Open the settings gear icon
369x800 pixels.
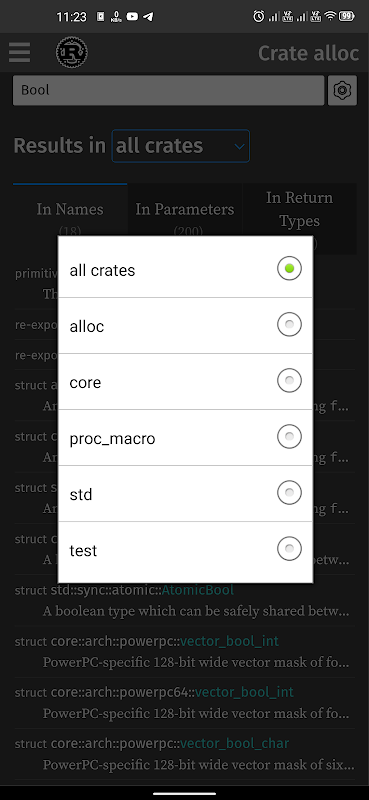(x=342, y=90)
